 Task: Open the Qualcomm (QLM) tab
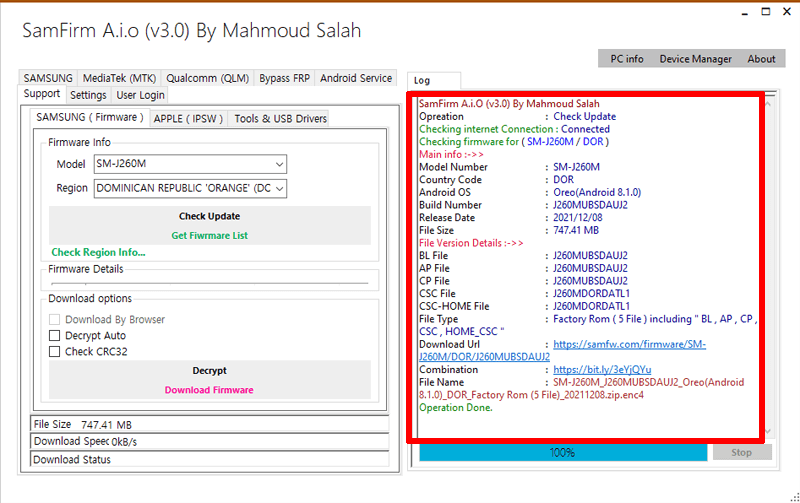207,78
